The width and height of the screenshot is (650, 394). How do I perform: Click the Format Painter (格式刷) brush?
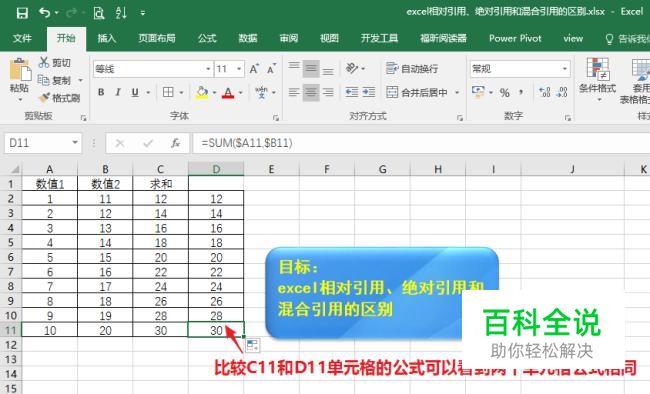pyautogui.click(x=44, y=98)
